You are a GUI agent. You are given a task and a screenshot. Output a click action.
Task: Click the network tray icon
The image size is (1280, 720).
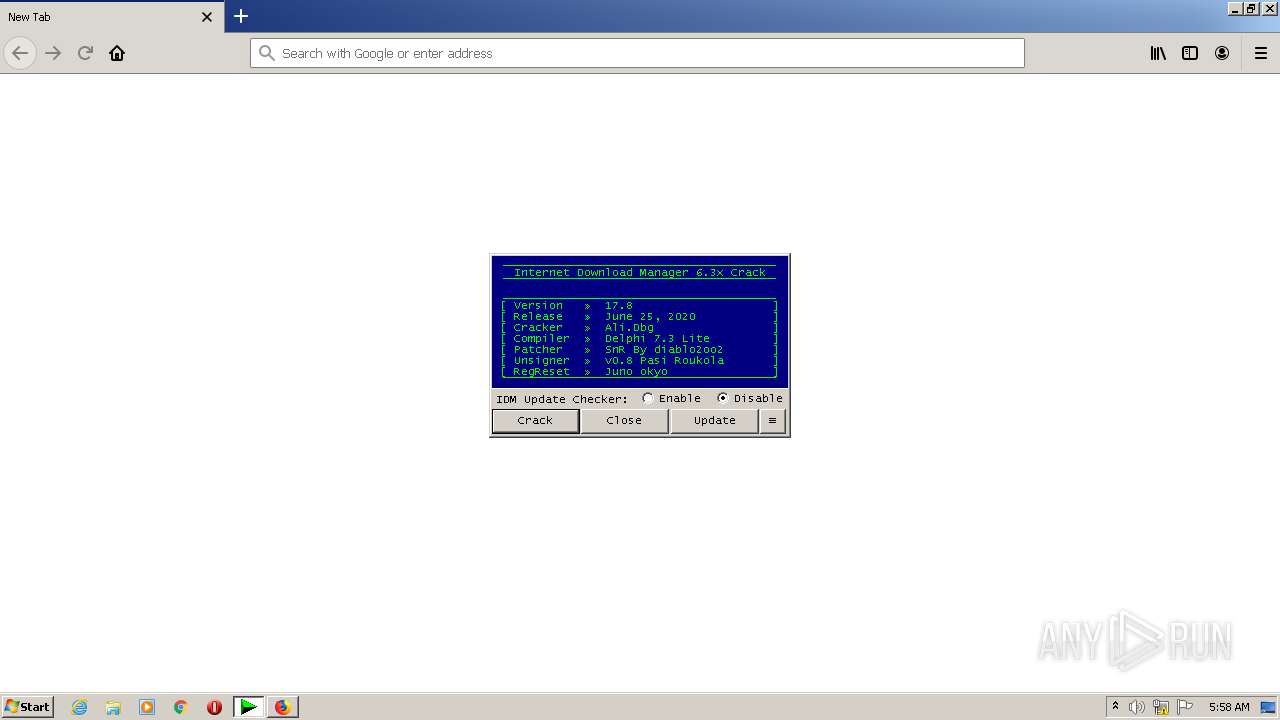click(1161, 707)
